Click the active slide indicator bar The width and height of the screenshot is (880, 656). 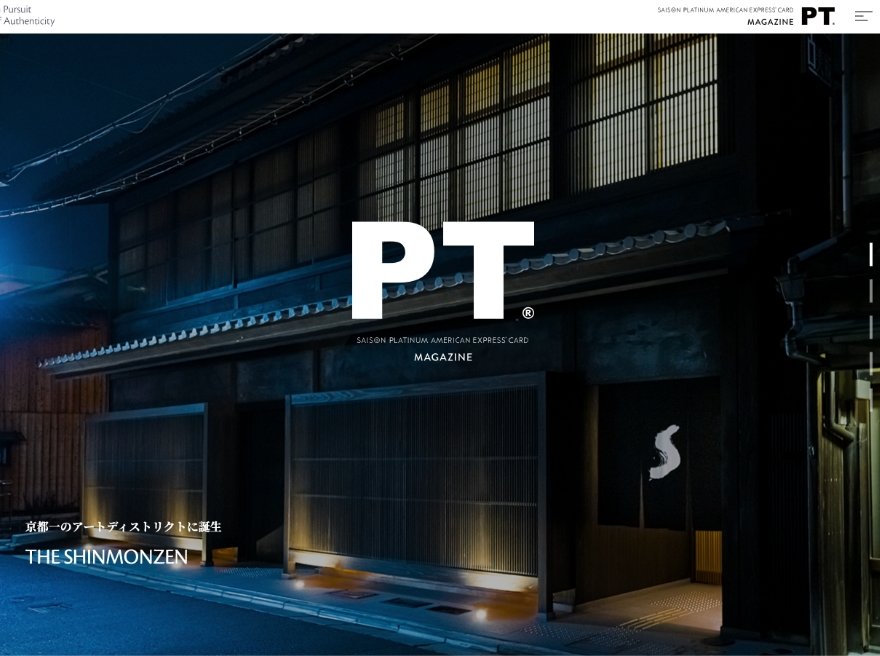tap(871, 254)
